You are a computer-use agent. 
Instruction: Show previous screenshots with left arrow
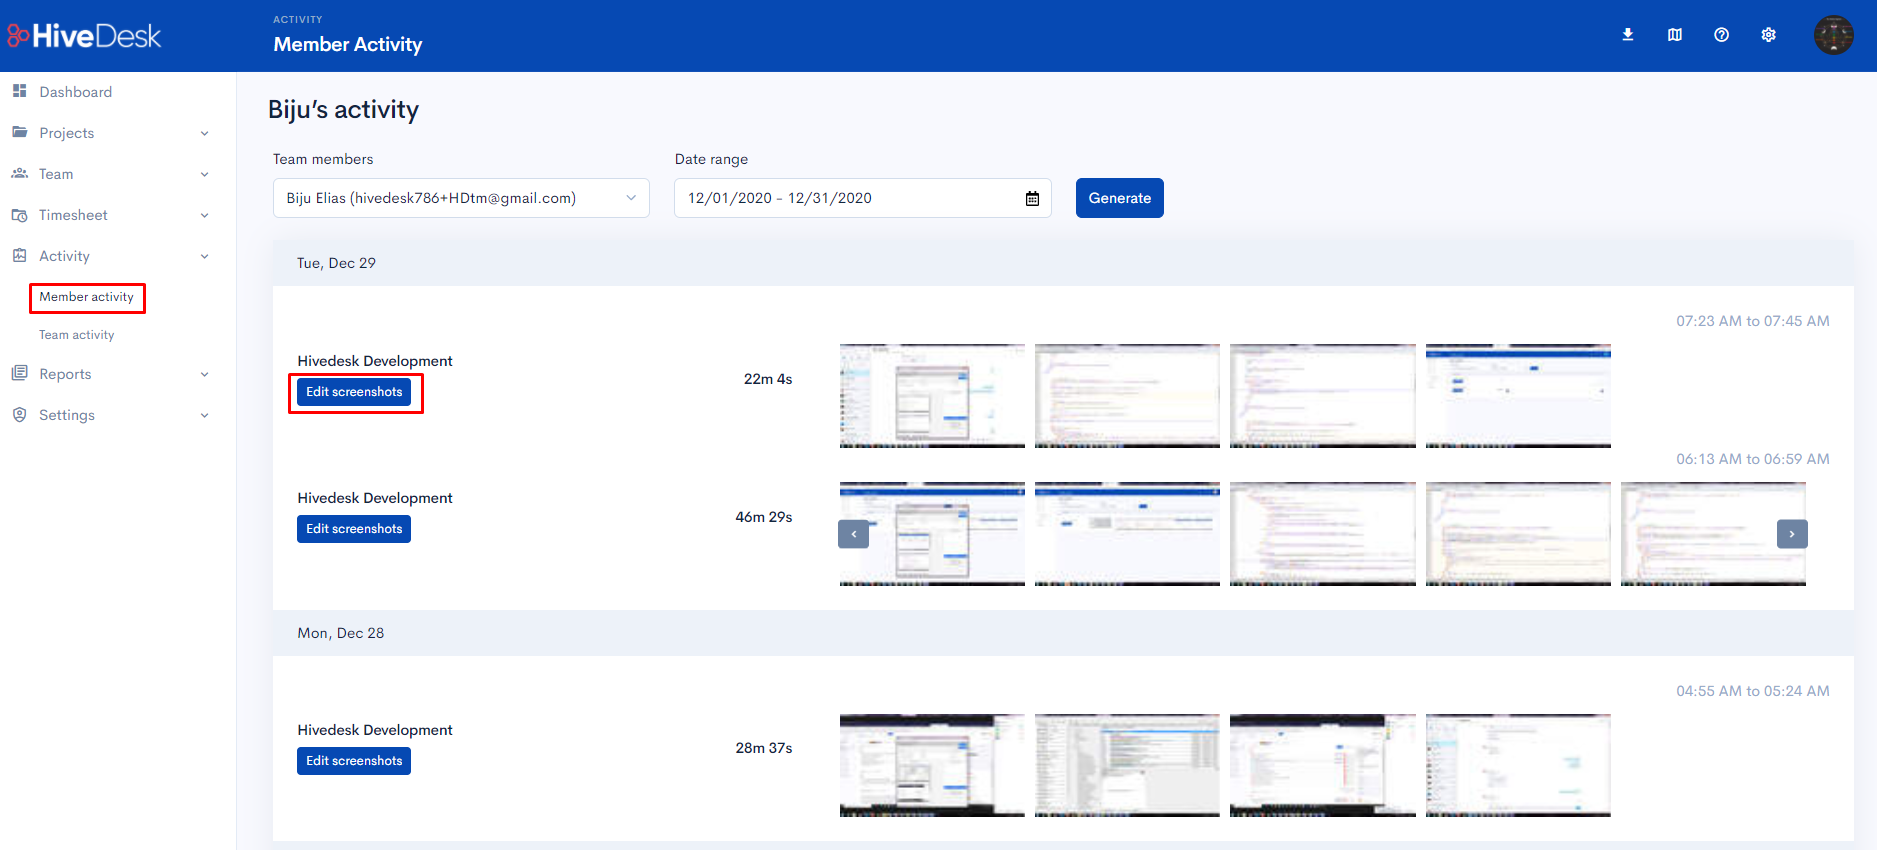pyautogui.click(x=853, y=534)
